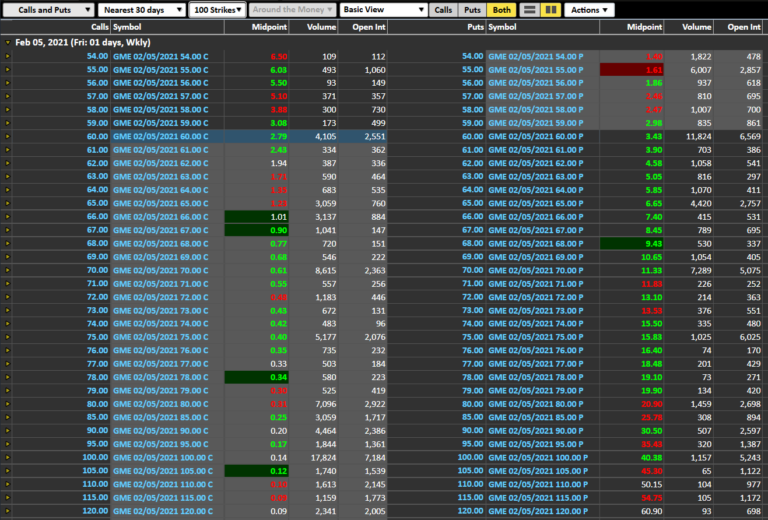Expand the 60.00 strike row arrow

(x=7, y=137)
